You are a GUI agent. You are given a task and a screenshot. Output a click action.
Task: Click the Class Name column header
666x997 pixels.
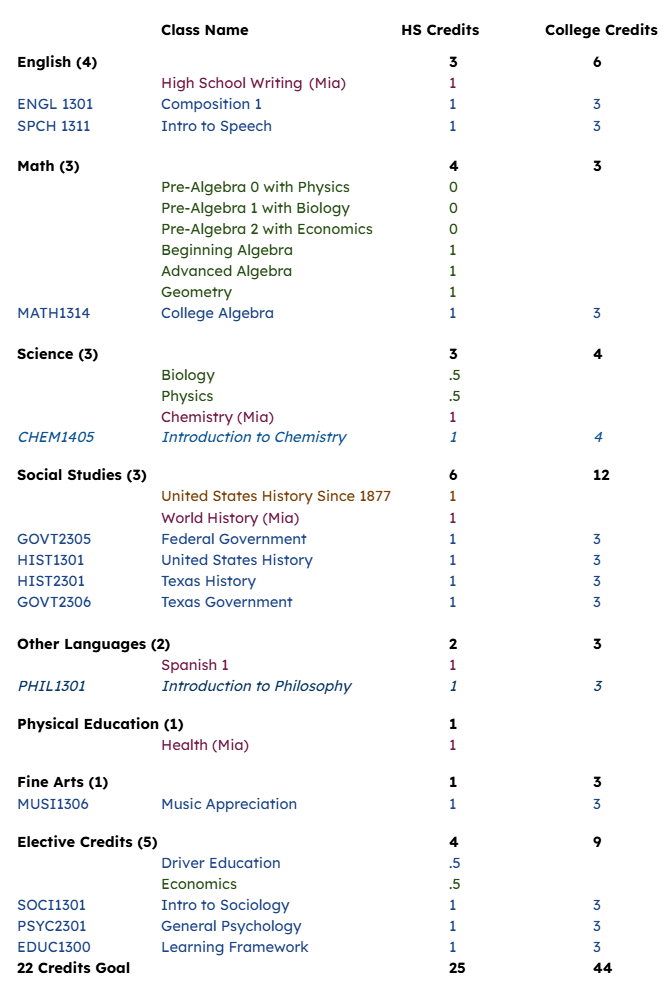point(205,30)
